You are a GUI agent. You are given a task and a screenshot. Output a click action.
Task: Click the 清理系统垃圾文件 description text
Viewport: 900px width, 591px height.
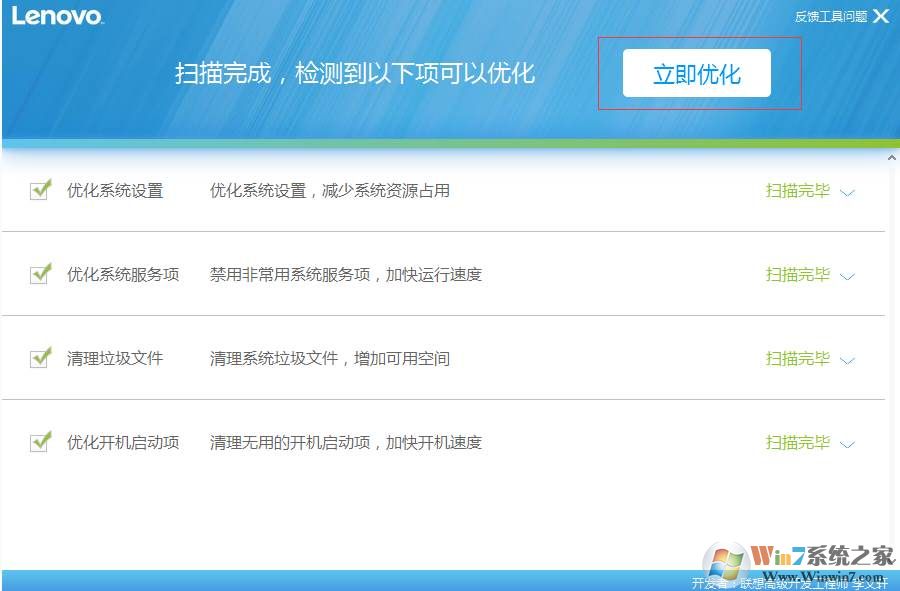pyautogui.click(x=329, y=358)
